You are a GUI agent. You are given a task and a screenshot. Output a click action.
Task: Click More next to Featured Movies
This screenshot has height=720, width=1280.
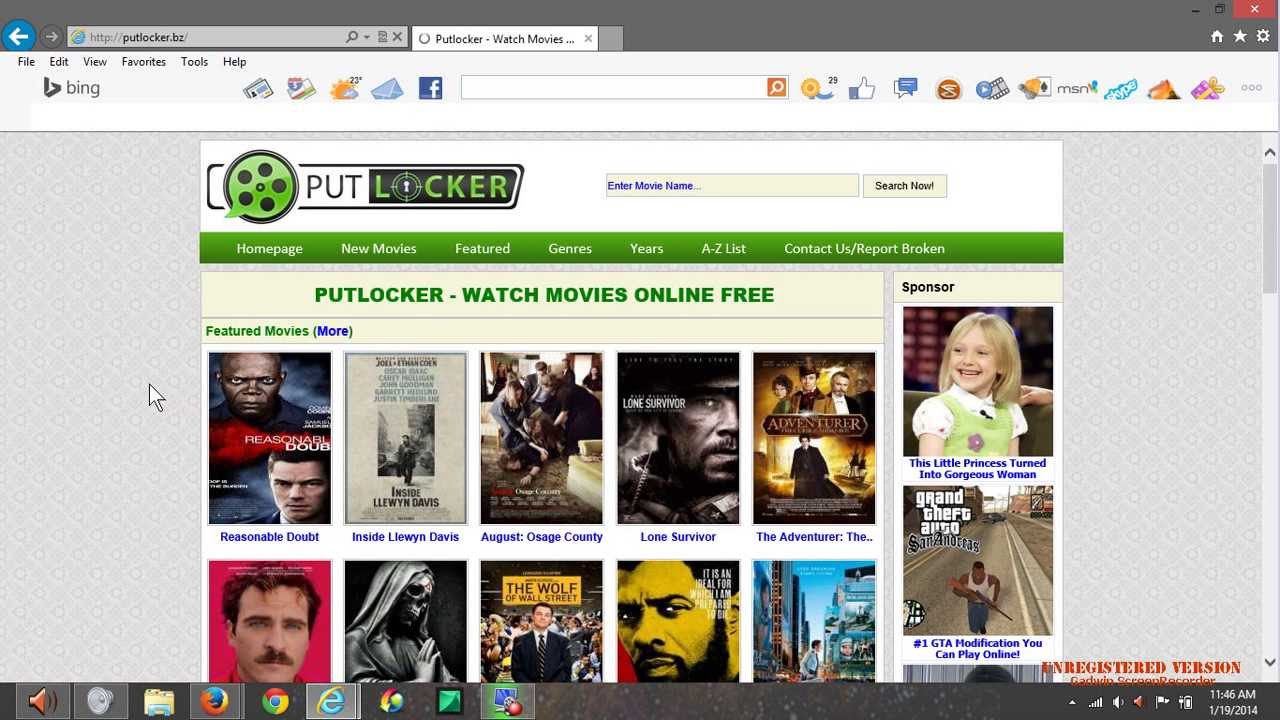point(333,331)
